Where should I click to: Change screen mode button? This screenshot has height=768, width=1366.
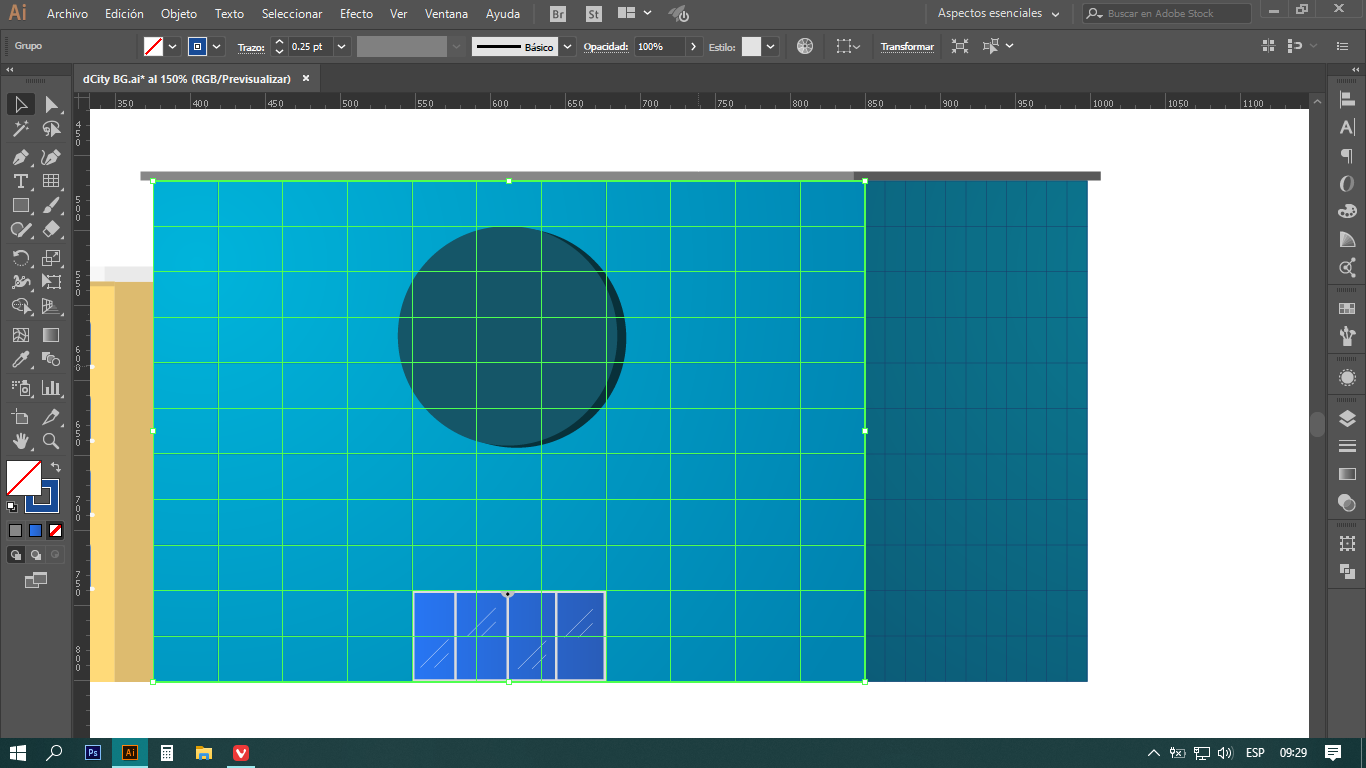pyautogui.click(x=36, y=579)
